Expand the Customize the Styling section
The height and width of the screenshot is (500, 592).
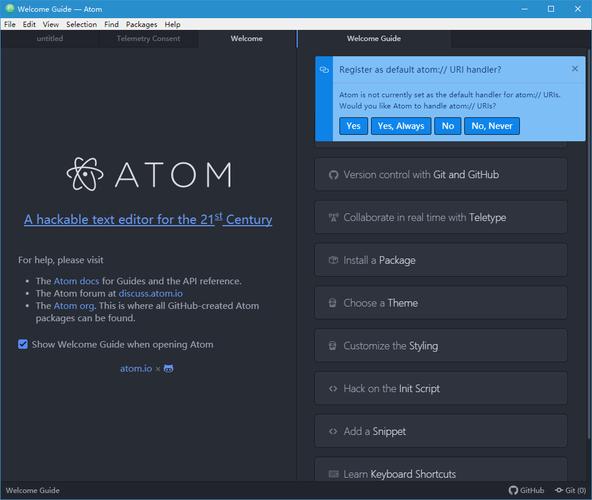pyautogui.click(x=441, y=346)
